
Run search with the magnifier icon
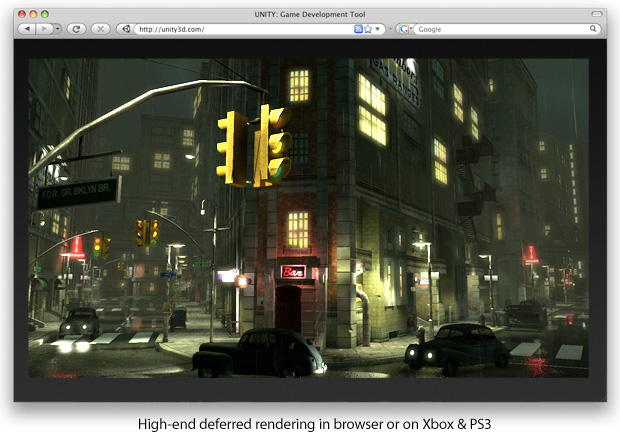pos(594,29)
